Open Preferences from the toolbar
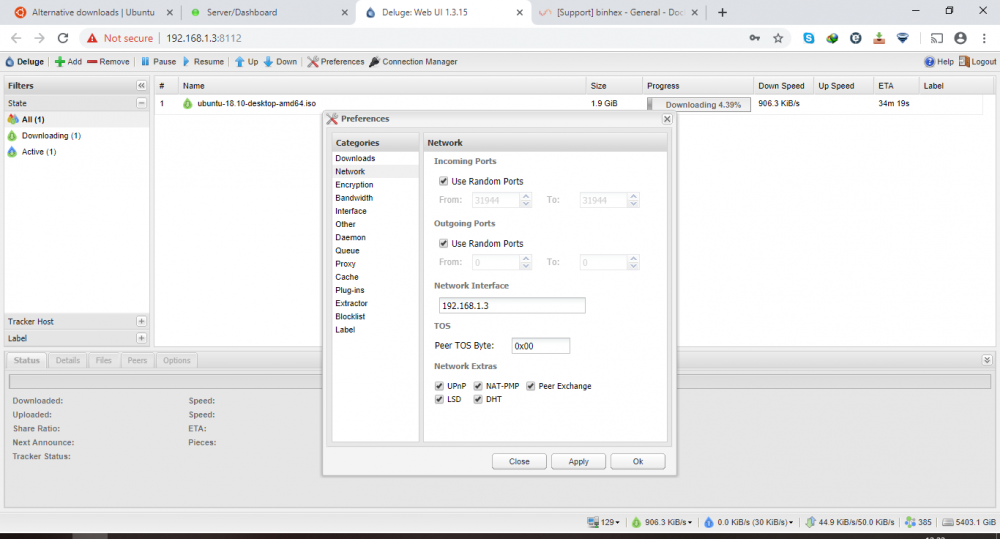1000x539 pixels. click(x=335, y=62)
